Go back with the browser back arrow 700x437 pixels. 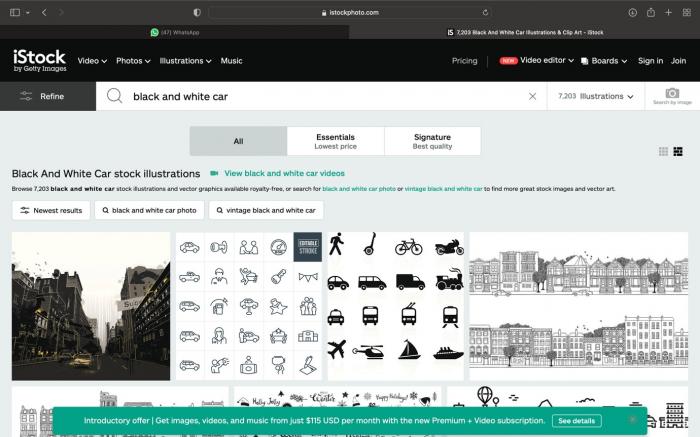click(x=44, y=12)
